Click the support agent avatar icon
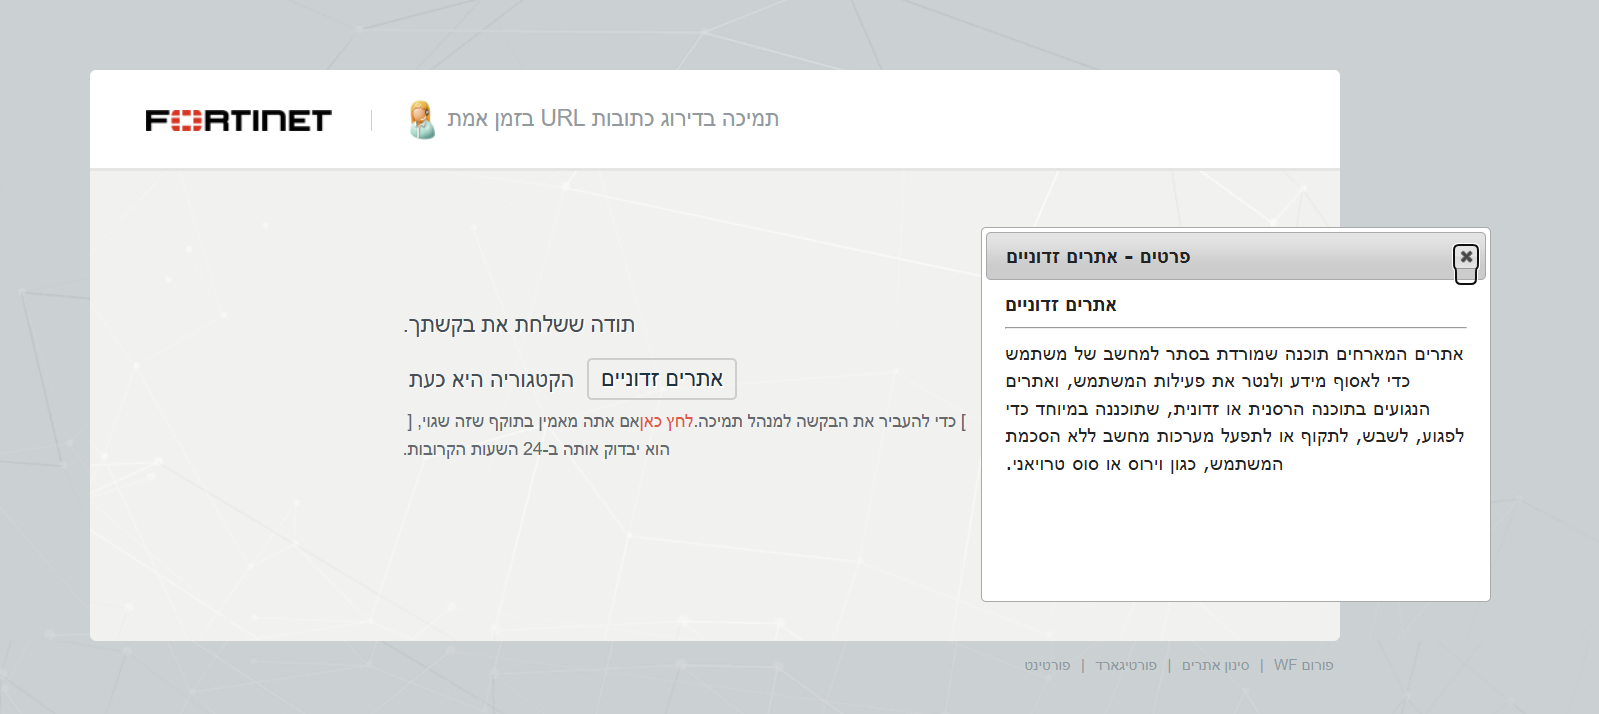The height and width of the screenshot is (714, 1599). pyautogui.click(x=422, y=120)
